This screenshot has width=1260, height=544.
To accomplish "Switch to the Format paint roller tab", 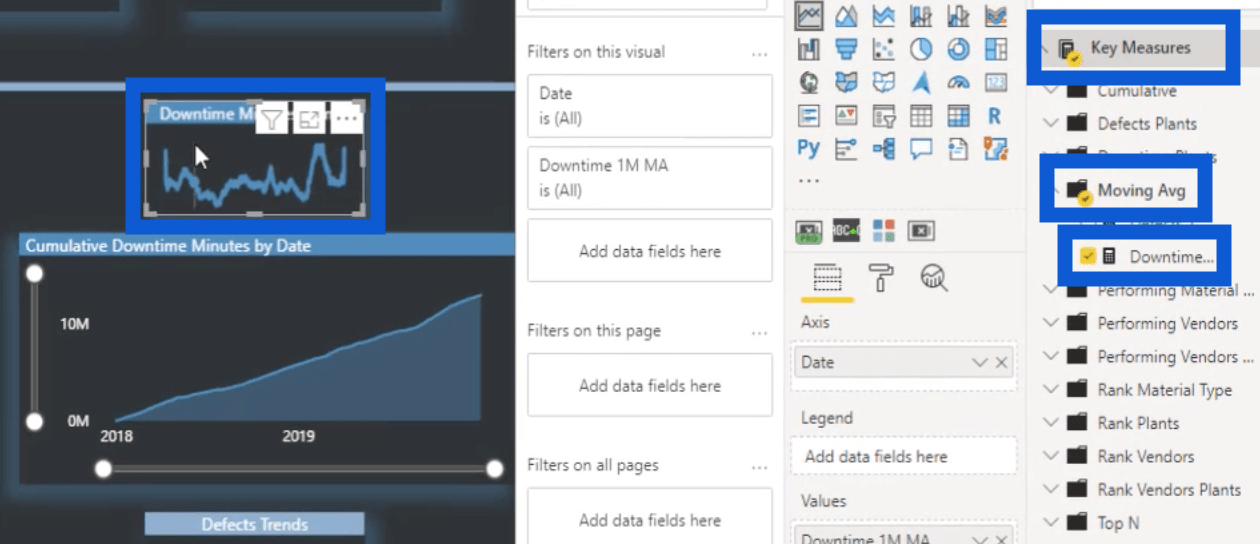I will click(881, 279).
